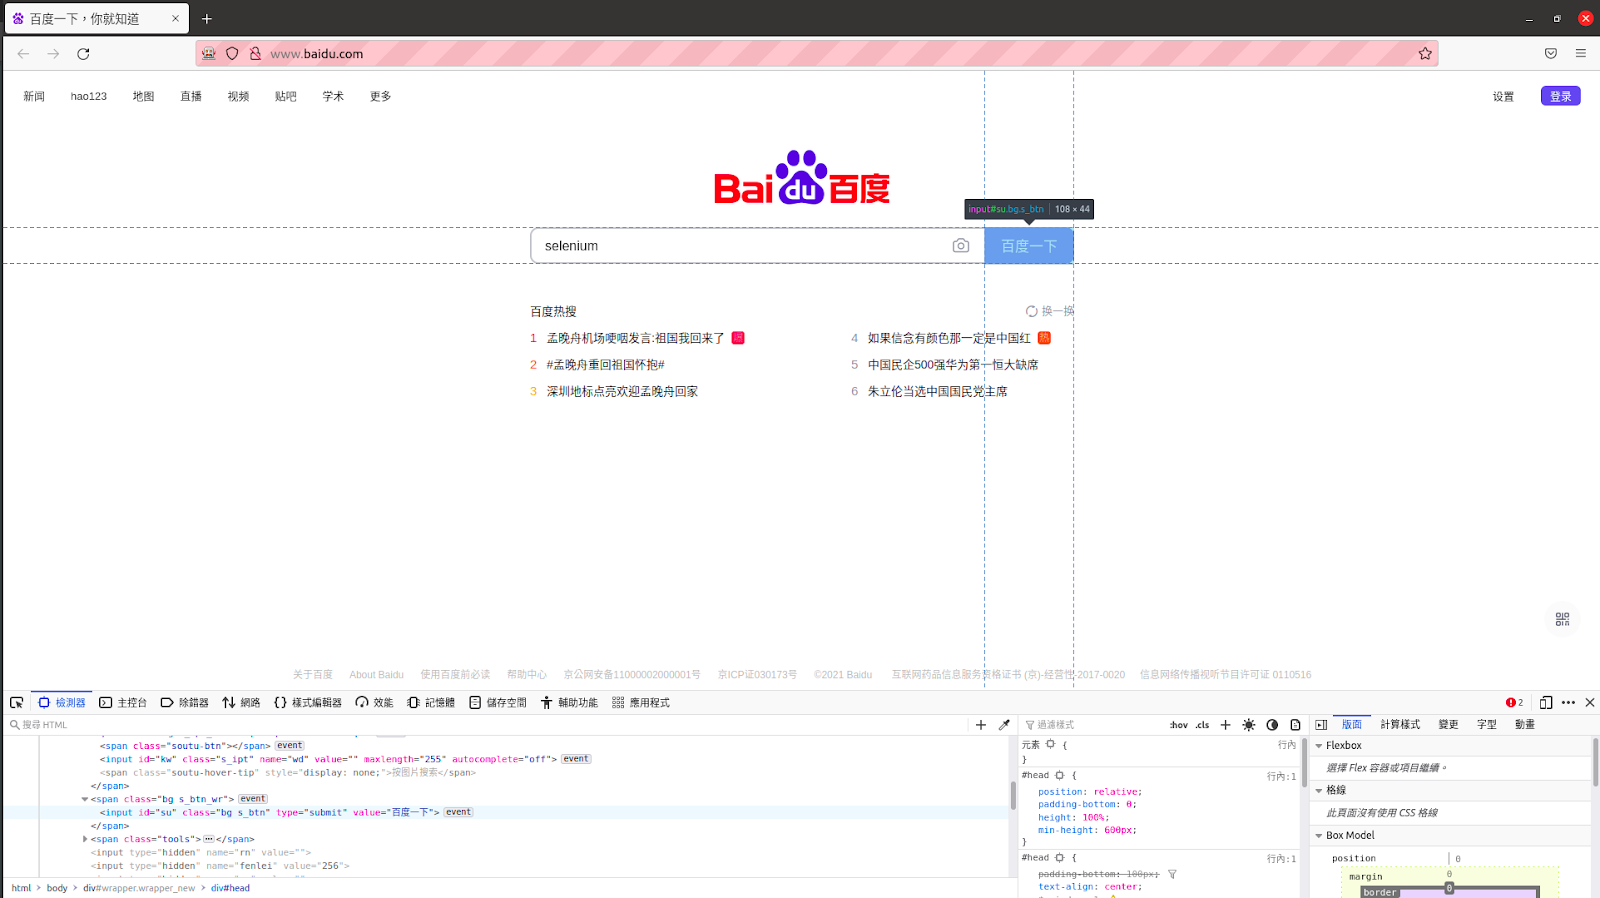Switch to the 網路 (Network) panel
The height and width of the screenshot is (898, 1600).
coord(241,703)
